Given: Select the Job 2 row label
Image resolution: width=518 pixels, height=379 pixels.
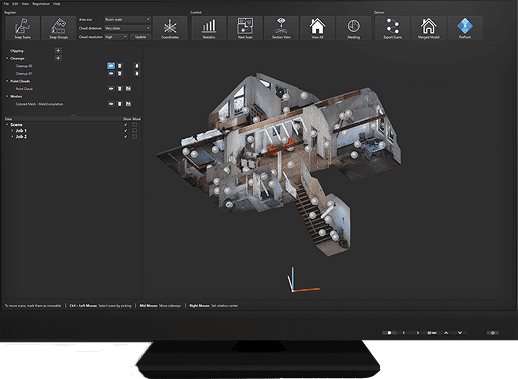Looking at the screenshot, I should click(21, 137).
